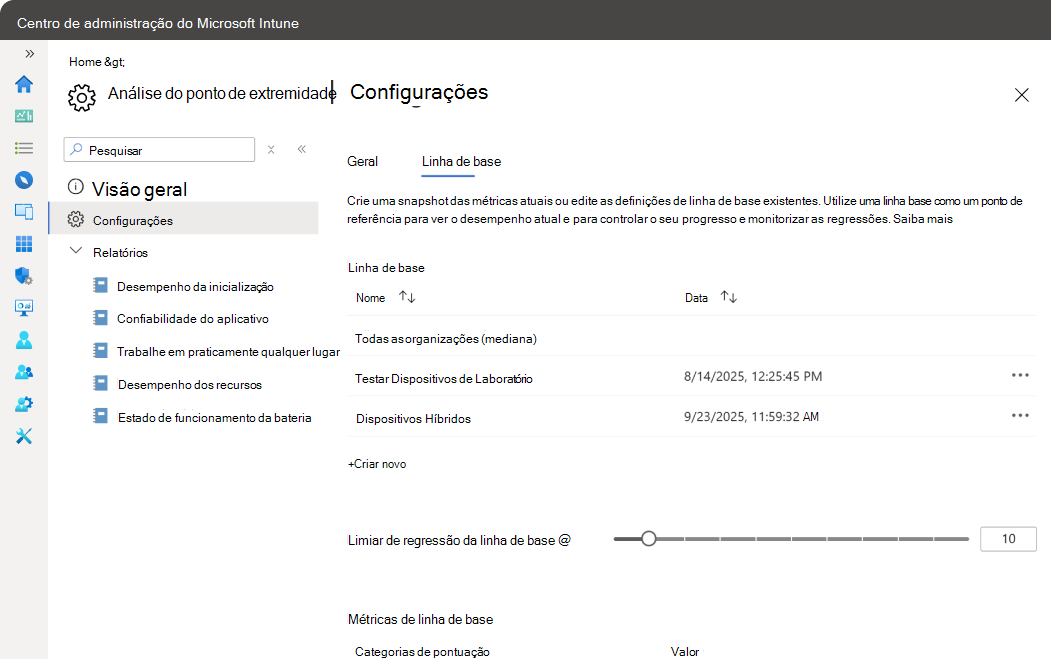Adjust the regression threshold slider handle

[x=648, y=538]
